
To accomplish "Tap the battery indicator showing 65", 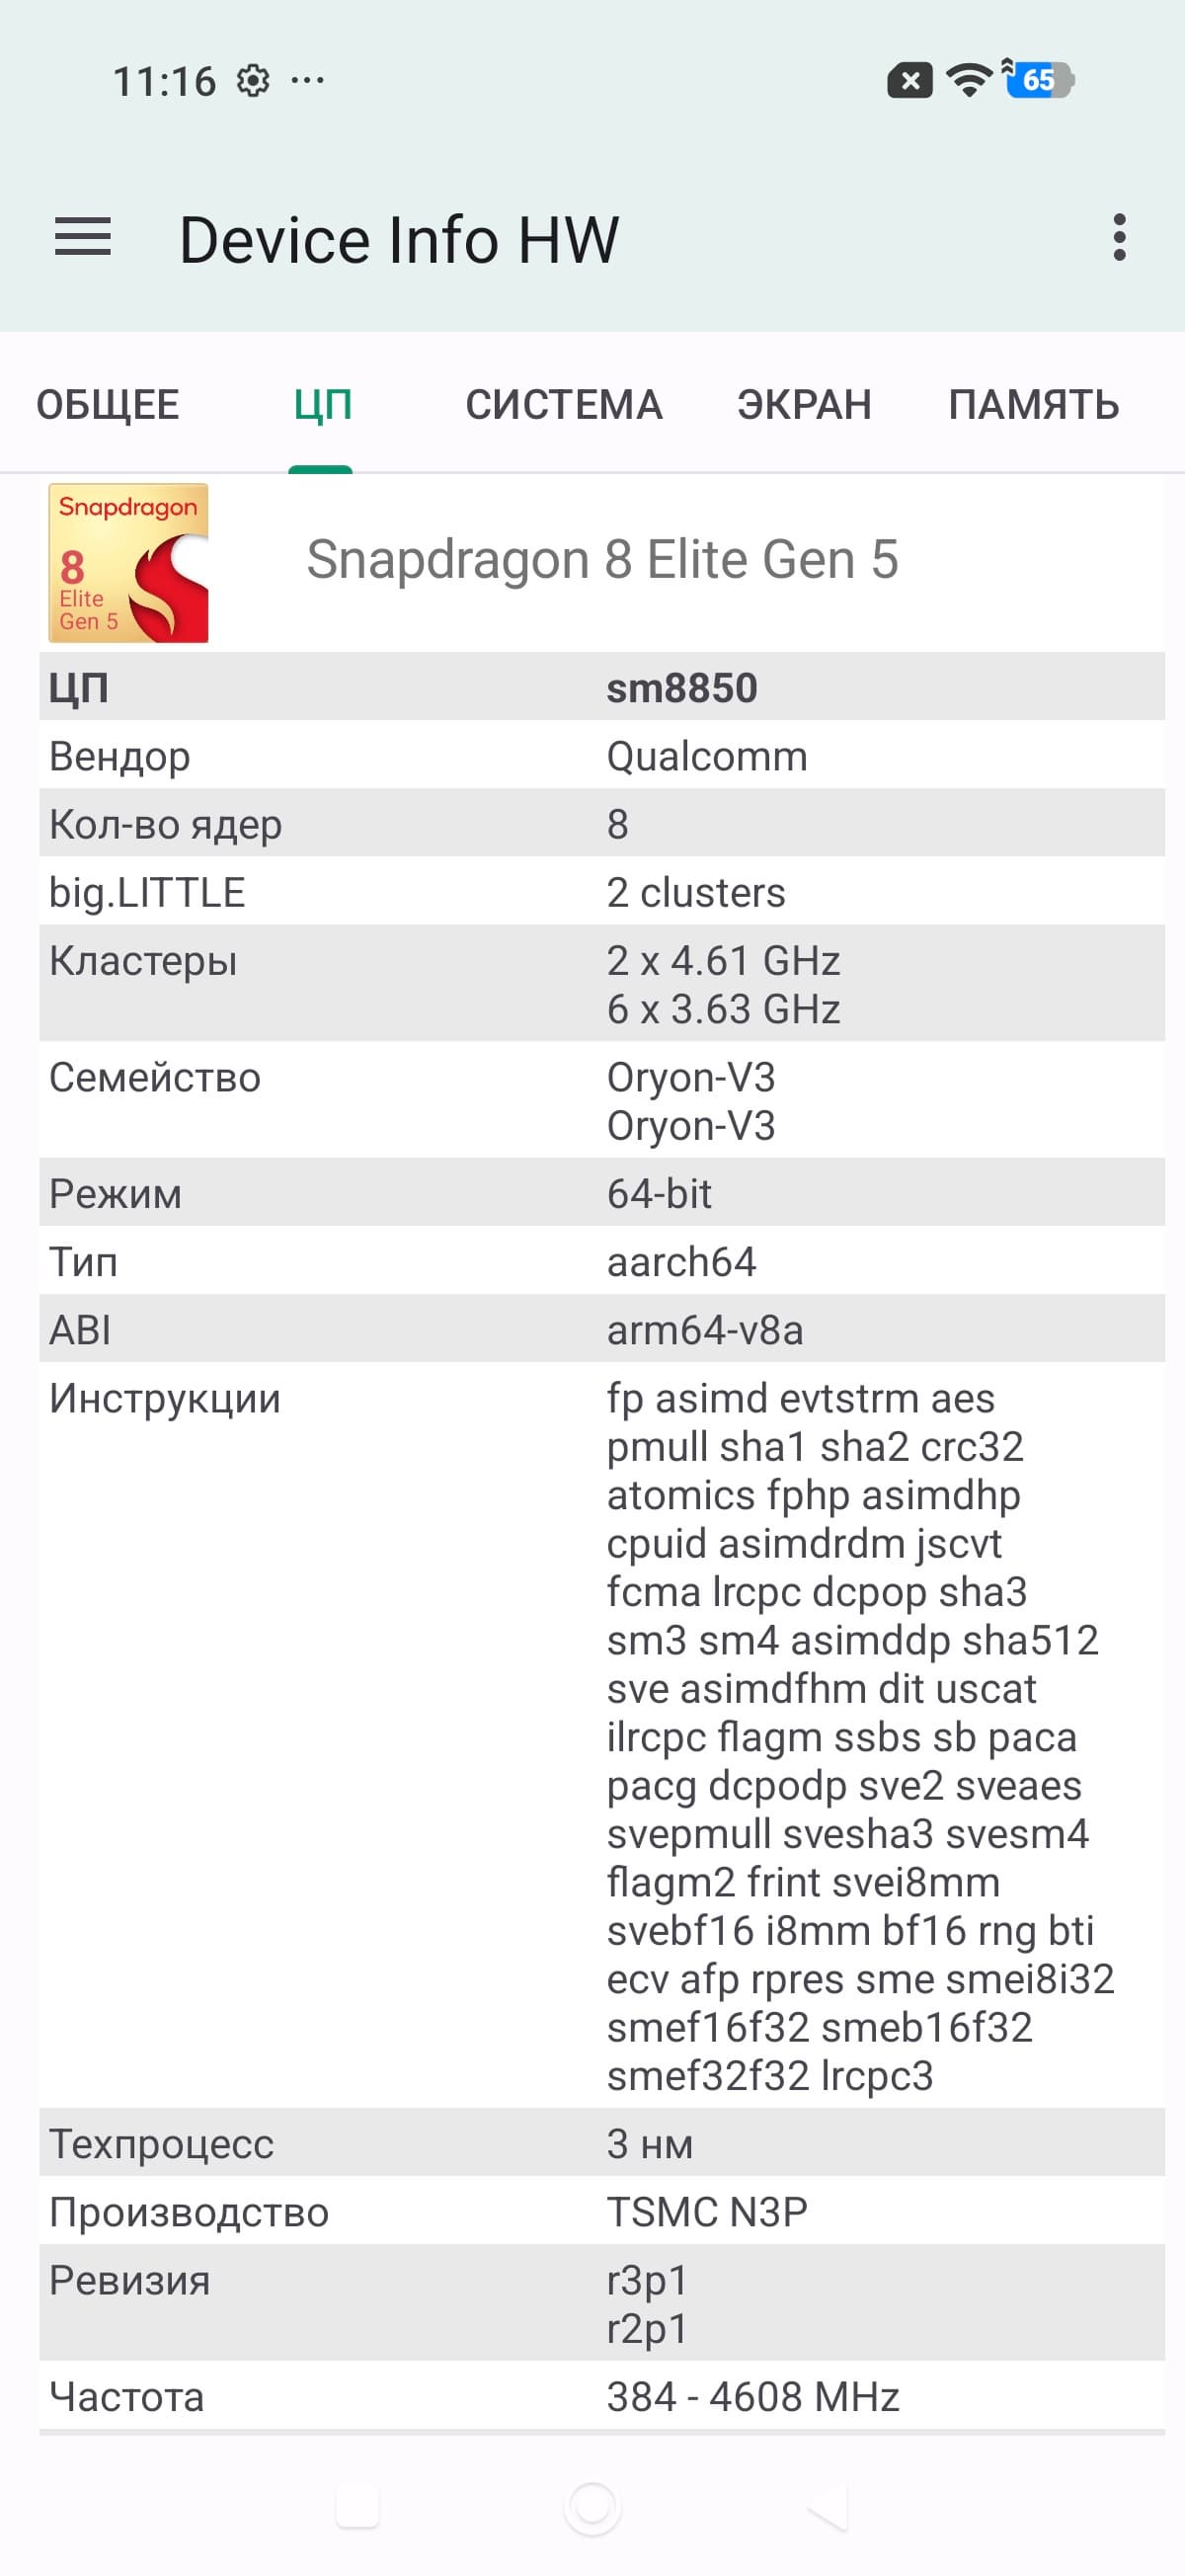I will (1040, 80).
